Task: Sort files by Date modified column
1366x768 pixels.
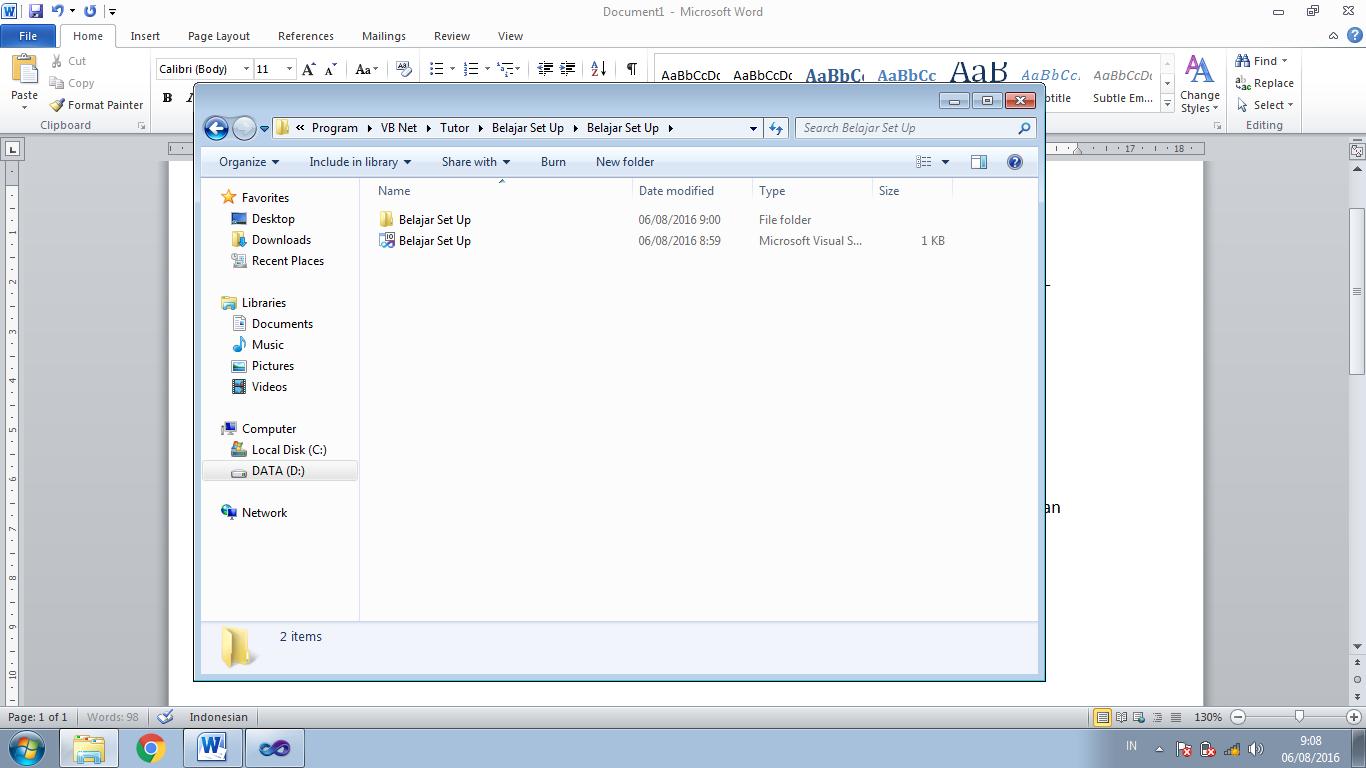Action: 692,191
